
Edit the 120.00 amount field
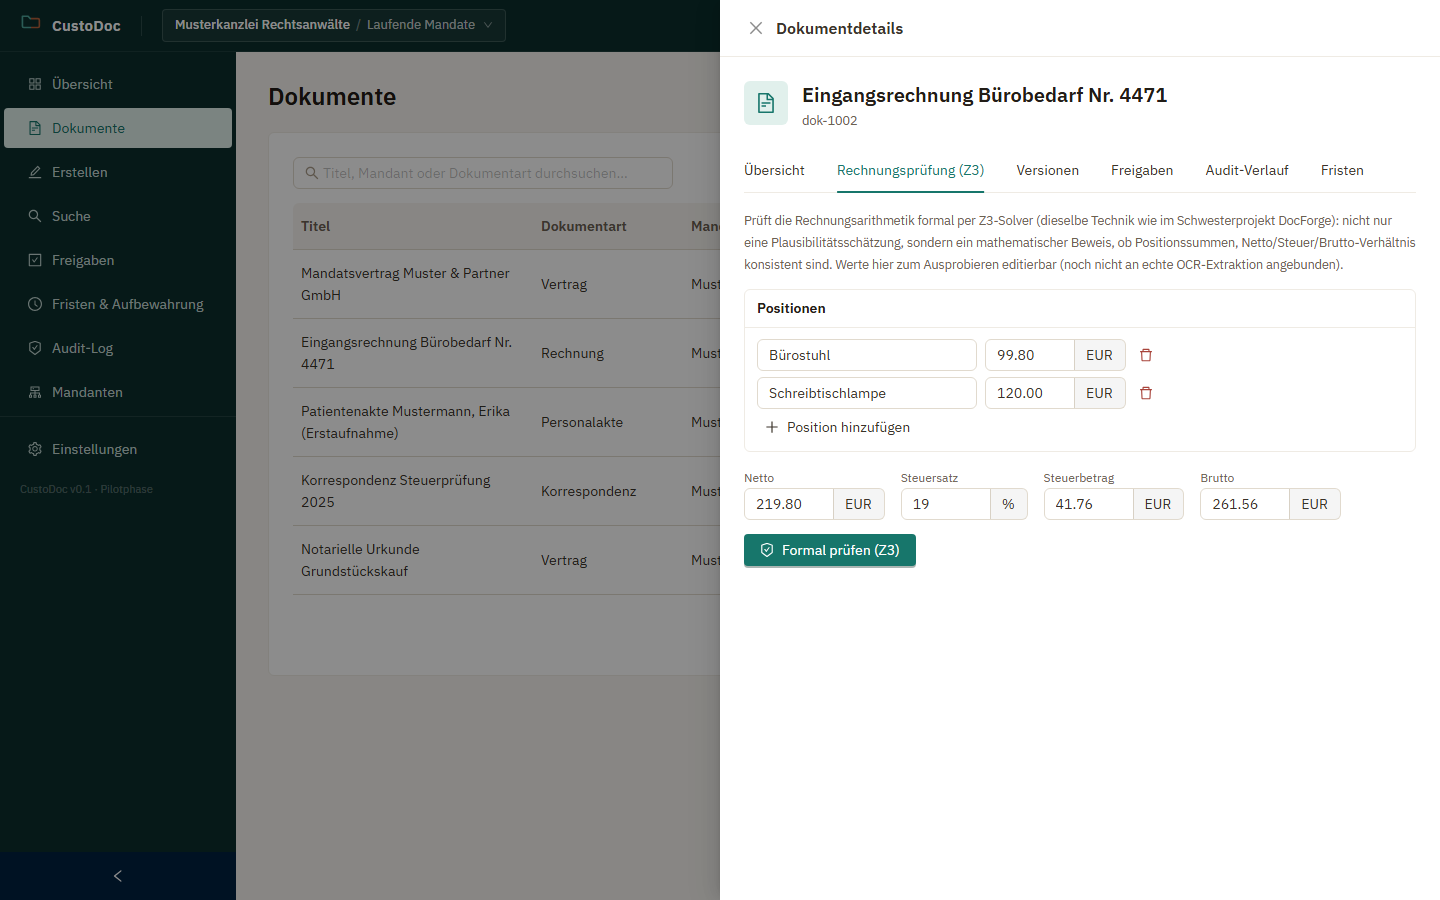[1030, 393]
